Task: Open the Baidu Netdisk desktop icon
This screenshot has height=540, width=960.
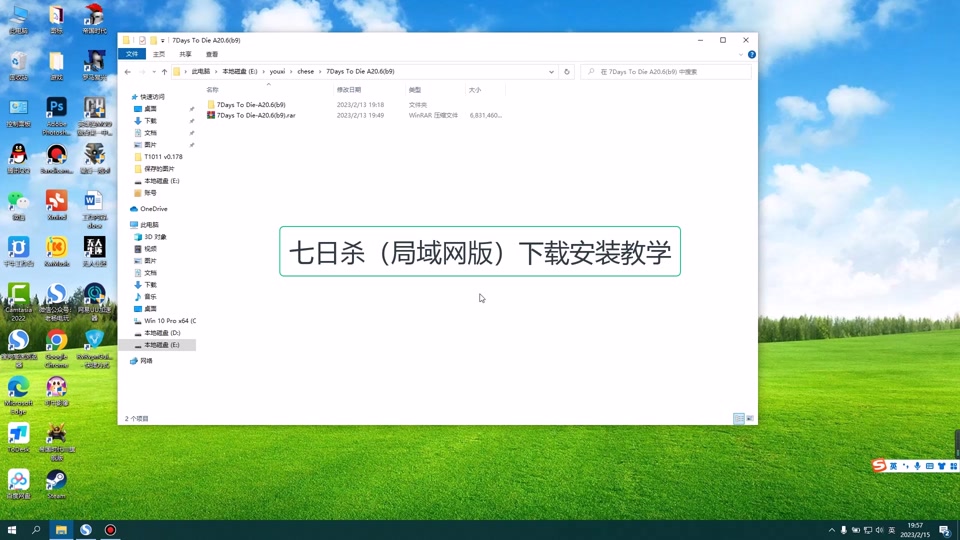Action: pyautogui.click(x=18, y=484)
